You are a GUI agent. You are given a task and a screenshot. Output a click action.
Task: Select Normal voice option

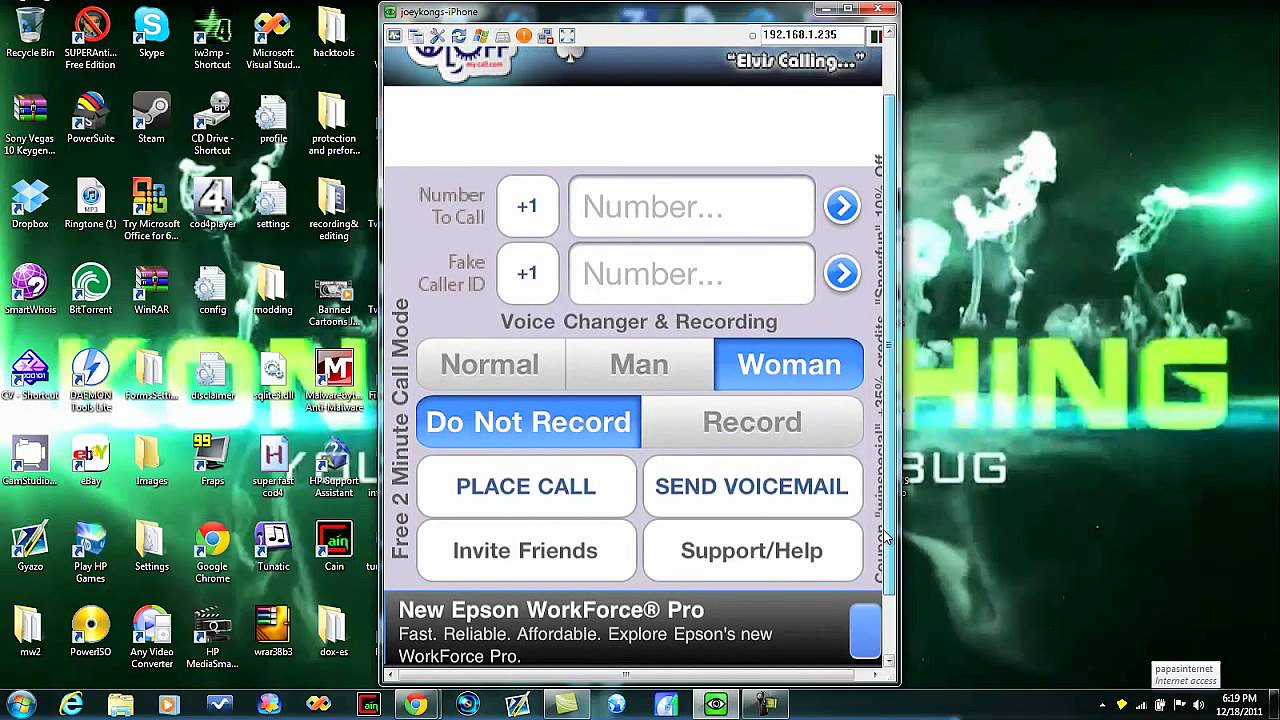coord(490,364)
